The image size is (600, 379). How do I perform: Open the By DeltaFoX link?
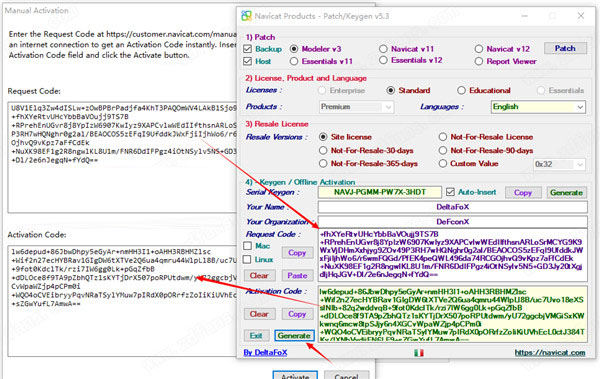(265, 353)
